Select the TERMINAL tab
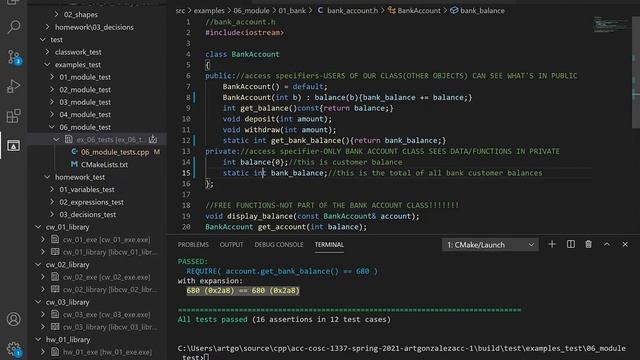The width and height of the screenshot is (640, 360). point(329,244)
